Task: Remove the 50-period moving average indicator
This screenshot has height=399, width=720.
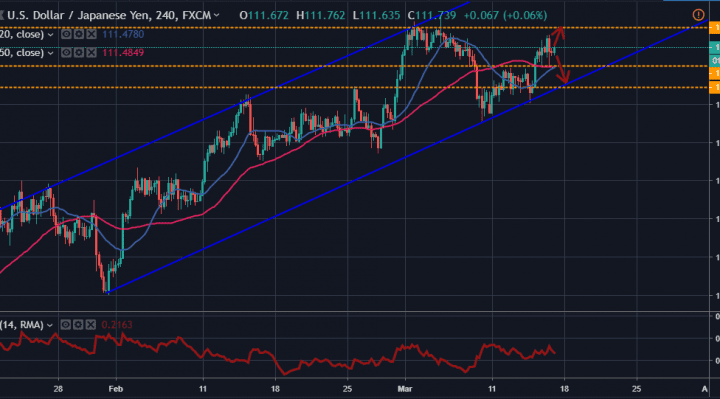Action: [x=91, y=53]
